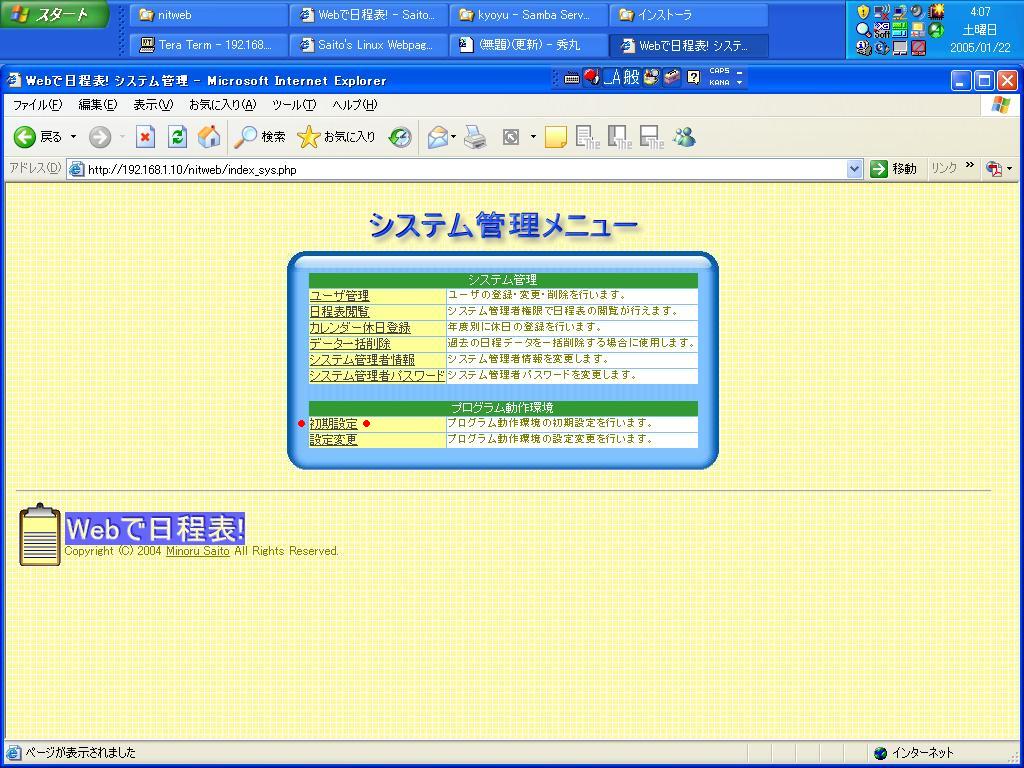
Task: Click the address bar URL field
Action: click(x=460, y=169)
